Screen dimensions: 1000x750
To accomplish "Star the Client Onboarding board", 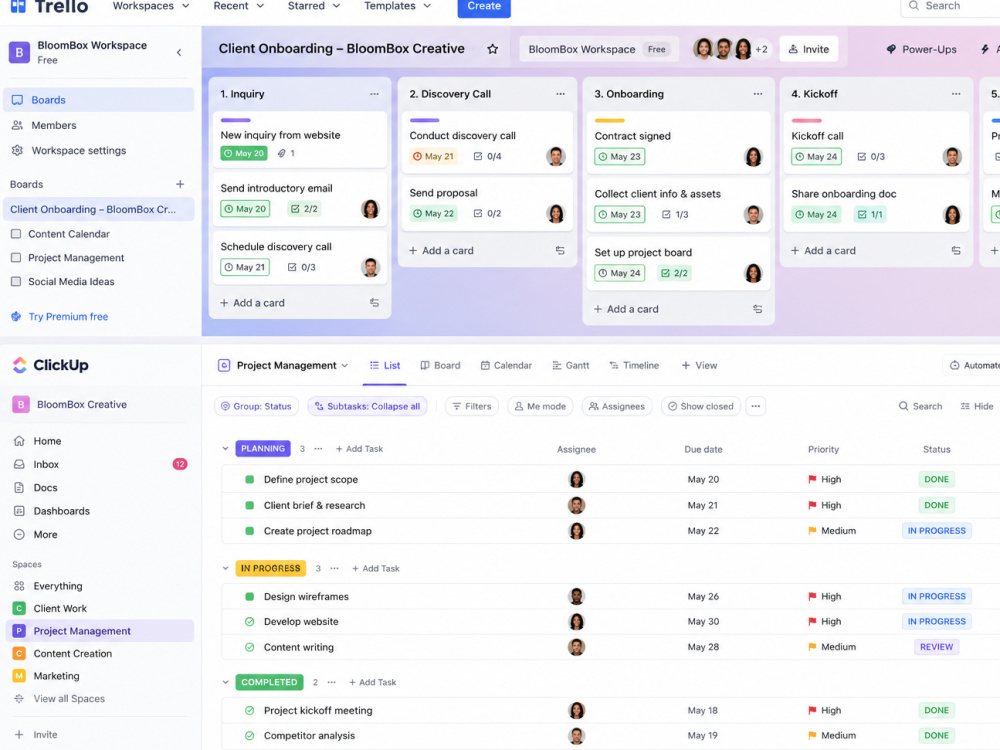I will (x=492, y=49).
